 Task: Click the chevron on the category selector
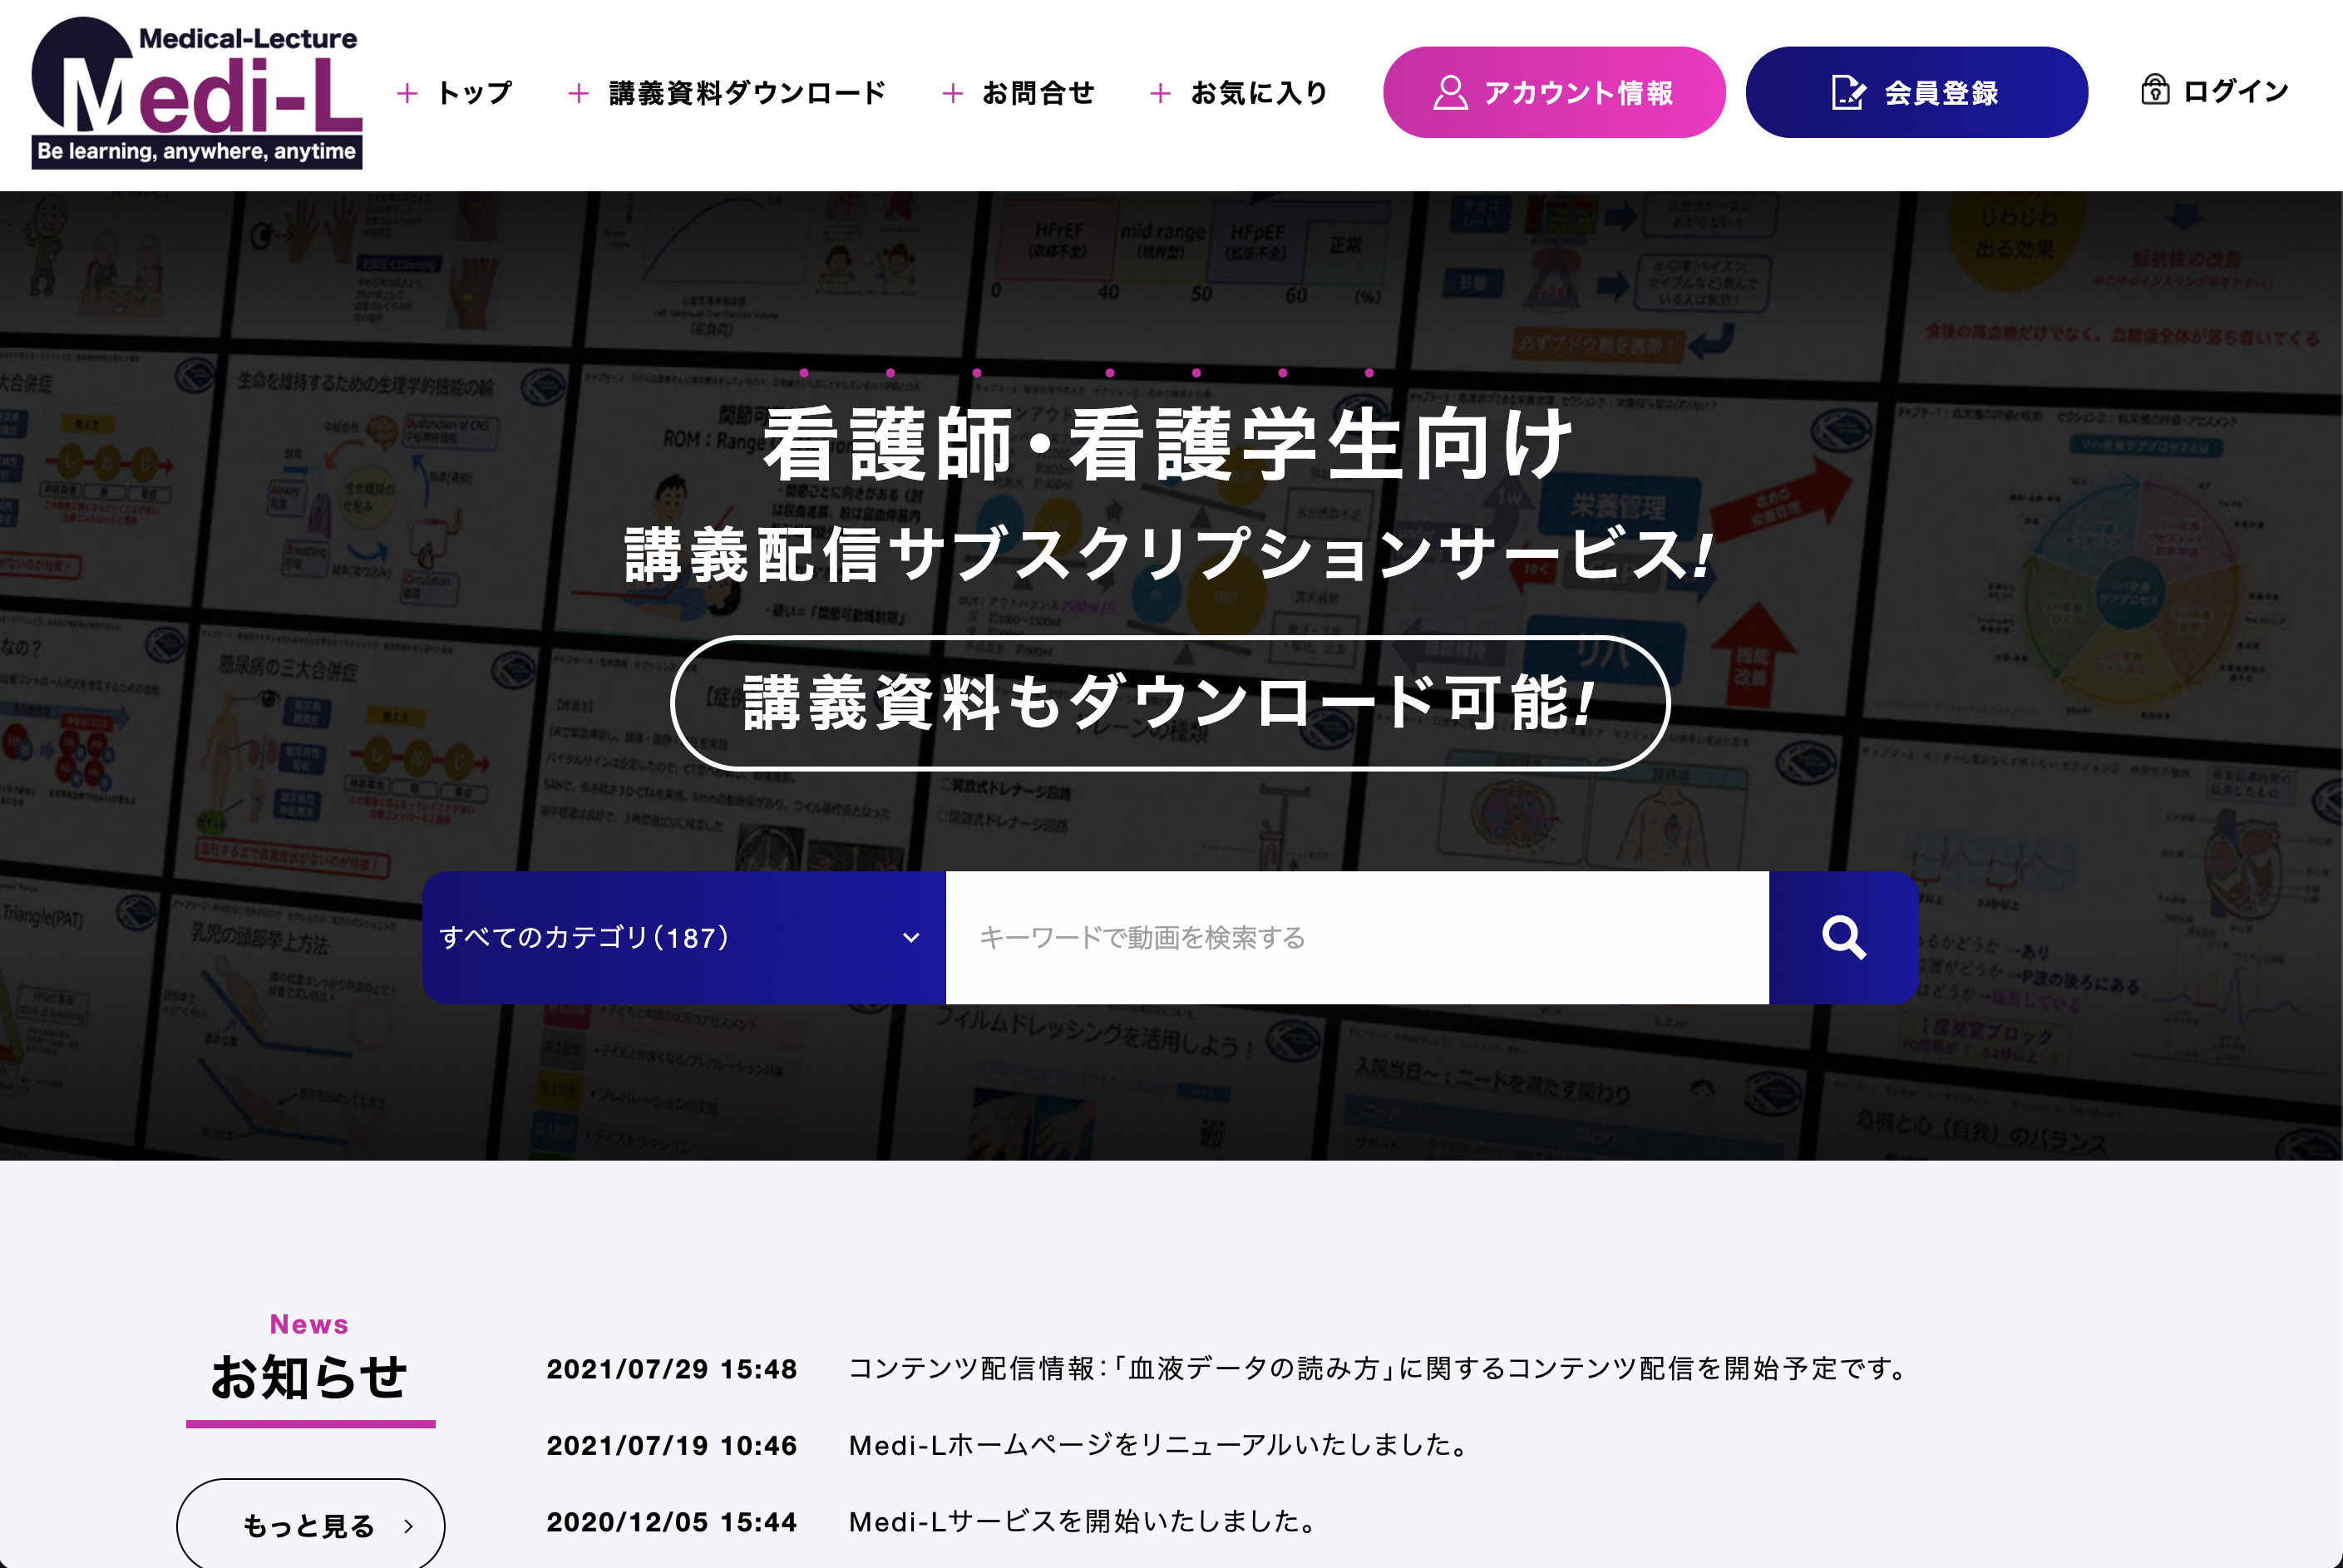pyautogui.click(x=908, y=938)
